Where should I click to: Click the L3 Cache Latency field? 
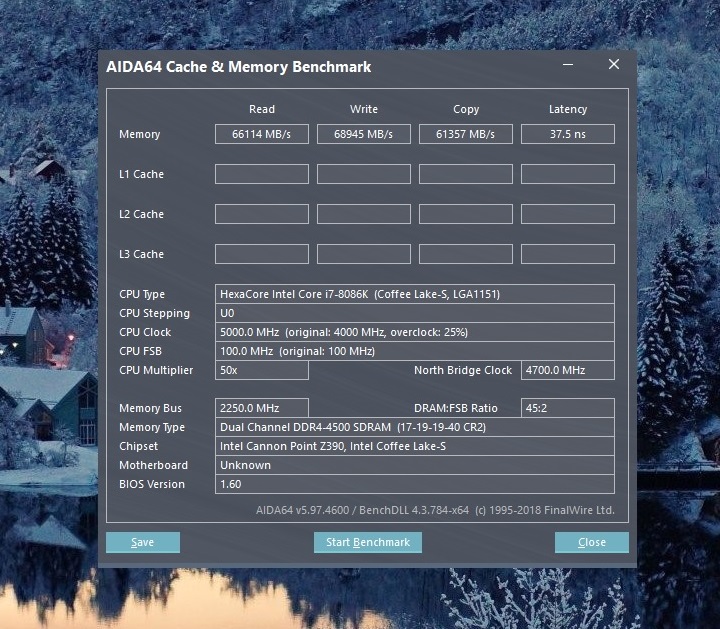(568, 254)
